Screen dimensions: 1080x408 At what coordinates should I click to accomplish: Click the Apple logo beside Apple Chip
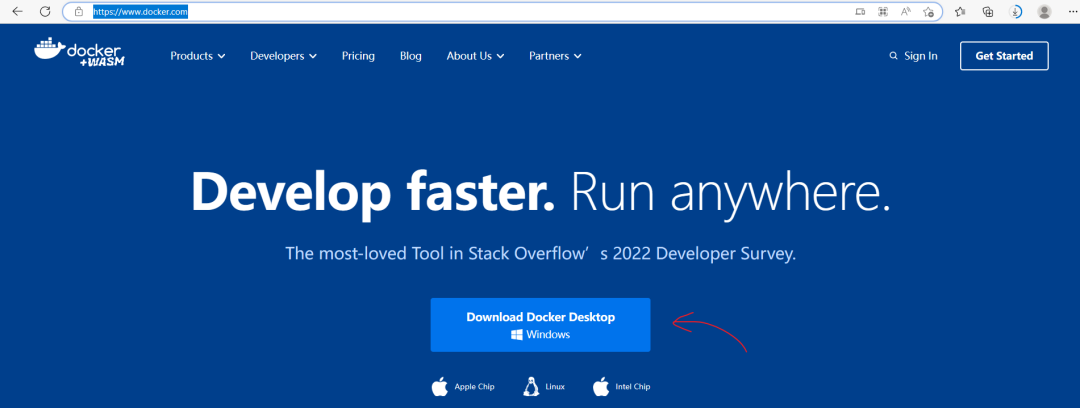click(x=439, y=387)
